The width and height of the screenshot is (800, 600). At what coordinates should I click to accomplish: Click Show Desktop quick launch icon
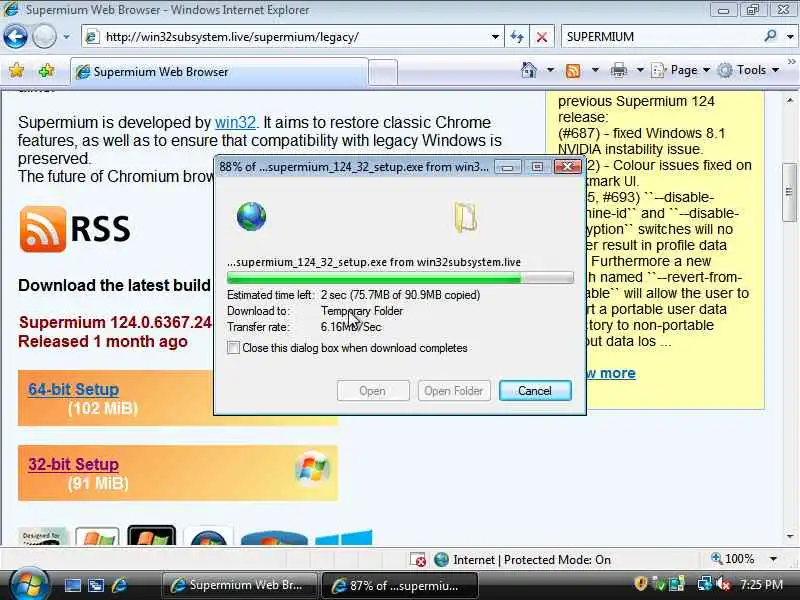(72, 585)
